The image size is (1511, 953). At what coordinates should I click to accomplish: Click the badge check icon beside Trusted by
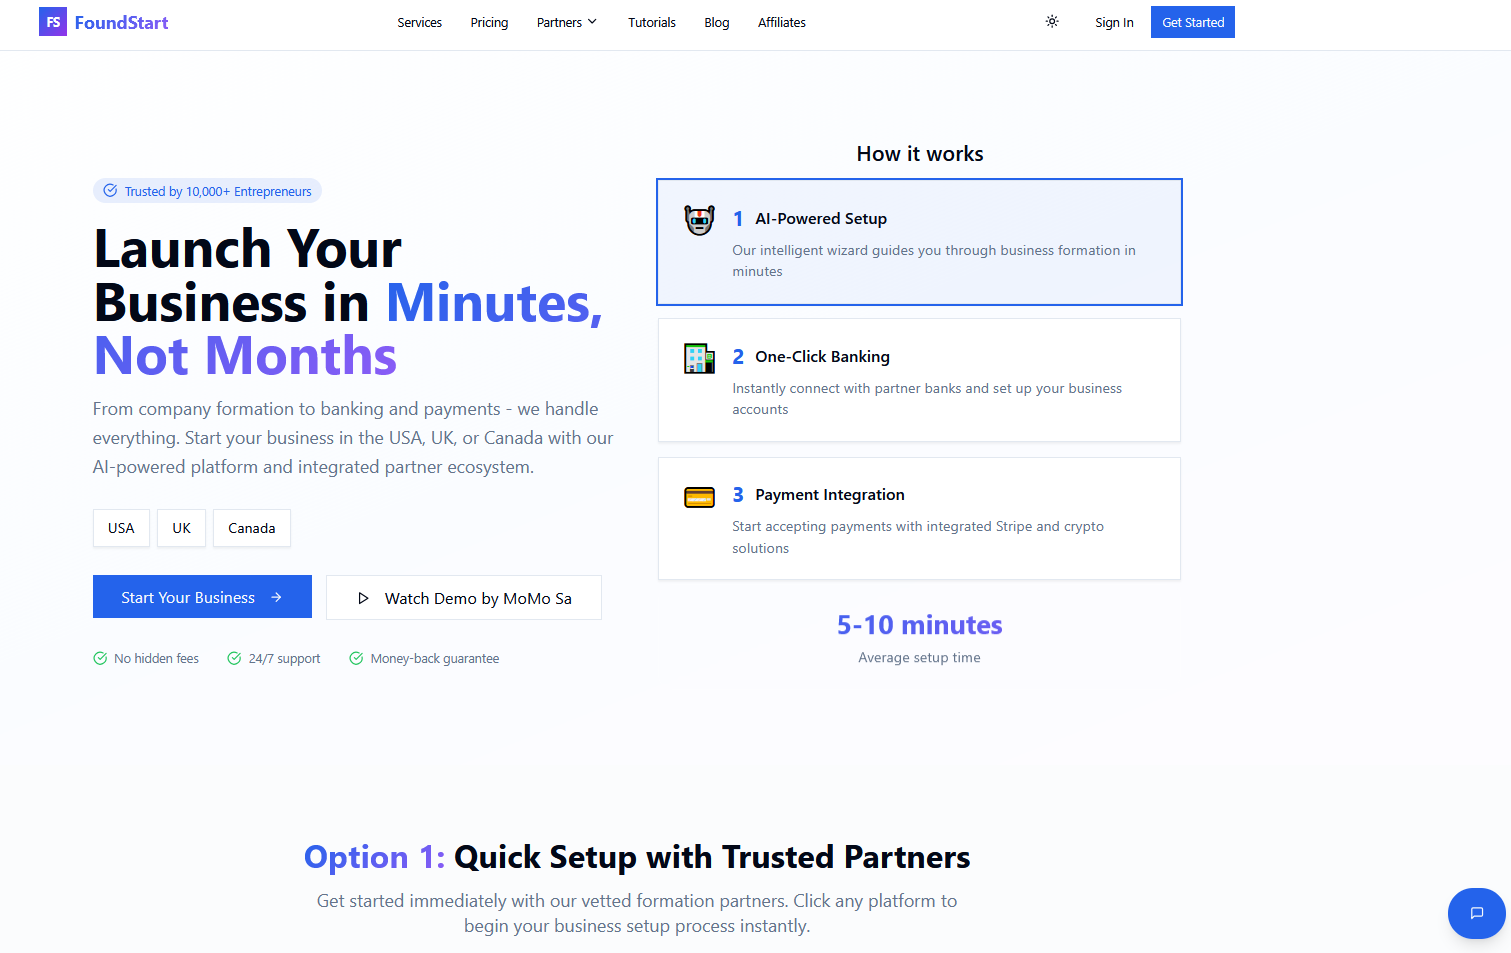click(110, 191)
